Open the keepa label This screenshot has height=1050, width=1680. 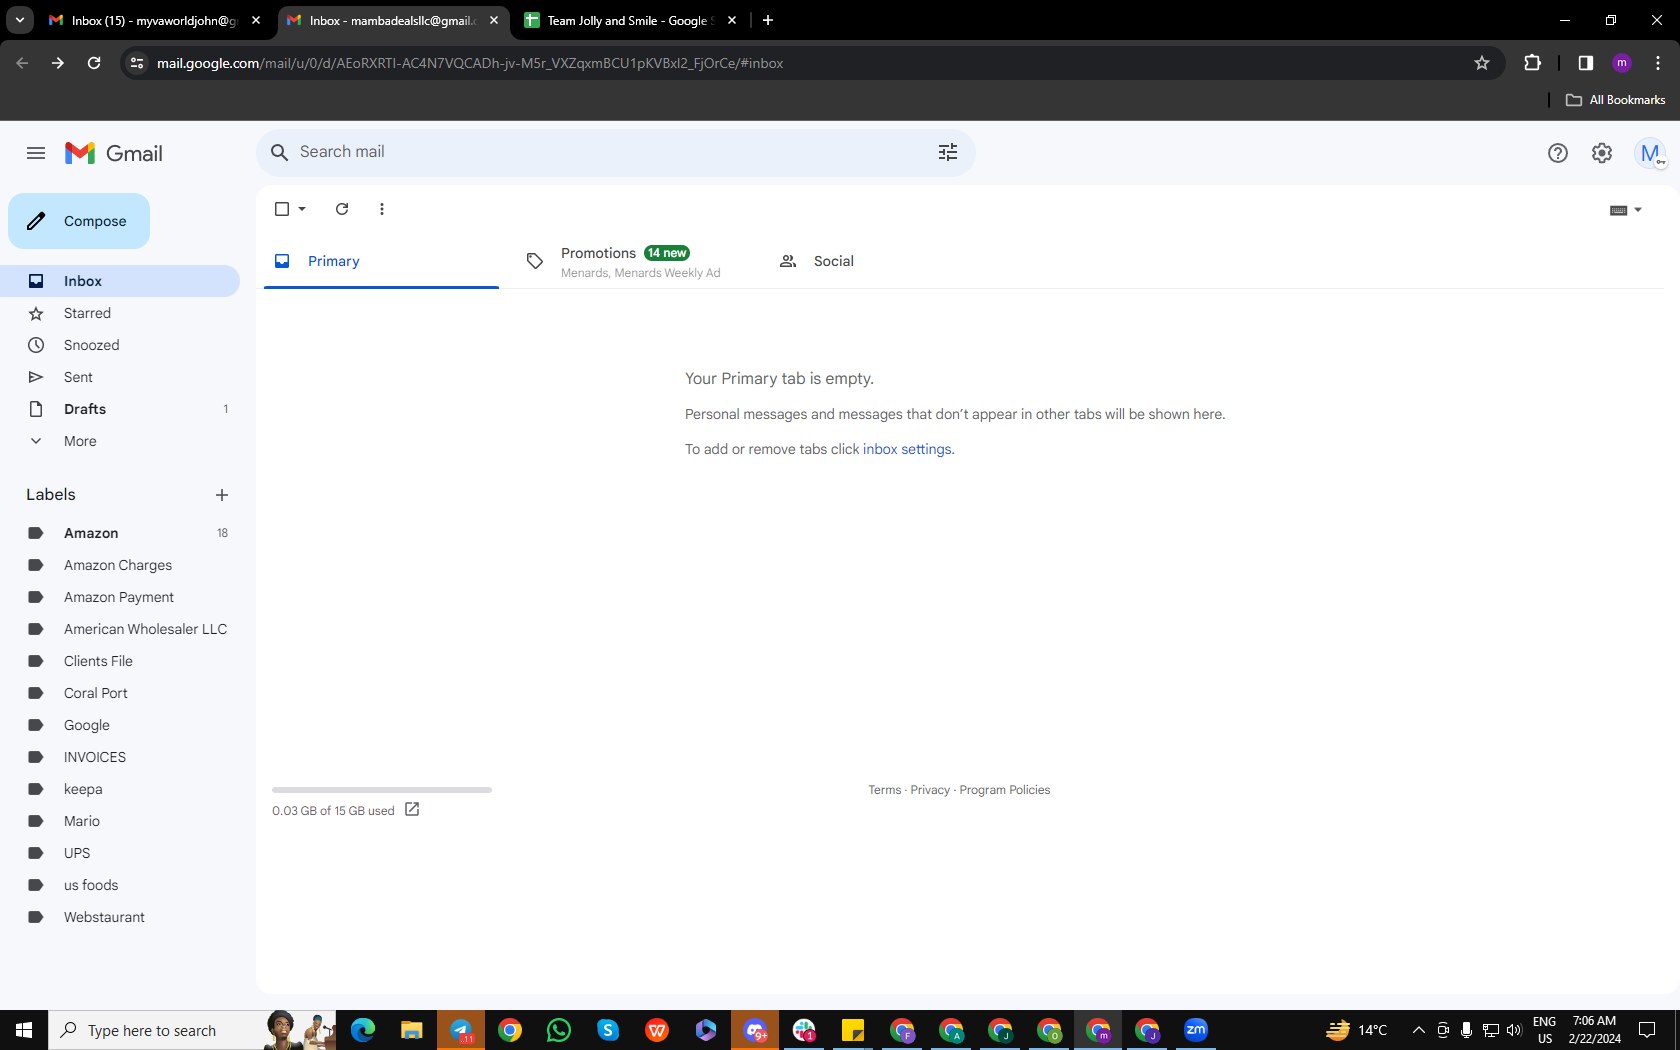(x=120, y=789)
